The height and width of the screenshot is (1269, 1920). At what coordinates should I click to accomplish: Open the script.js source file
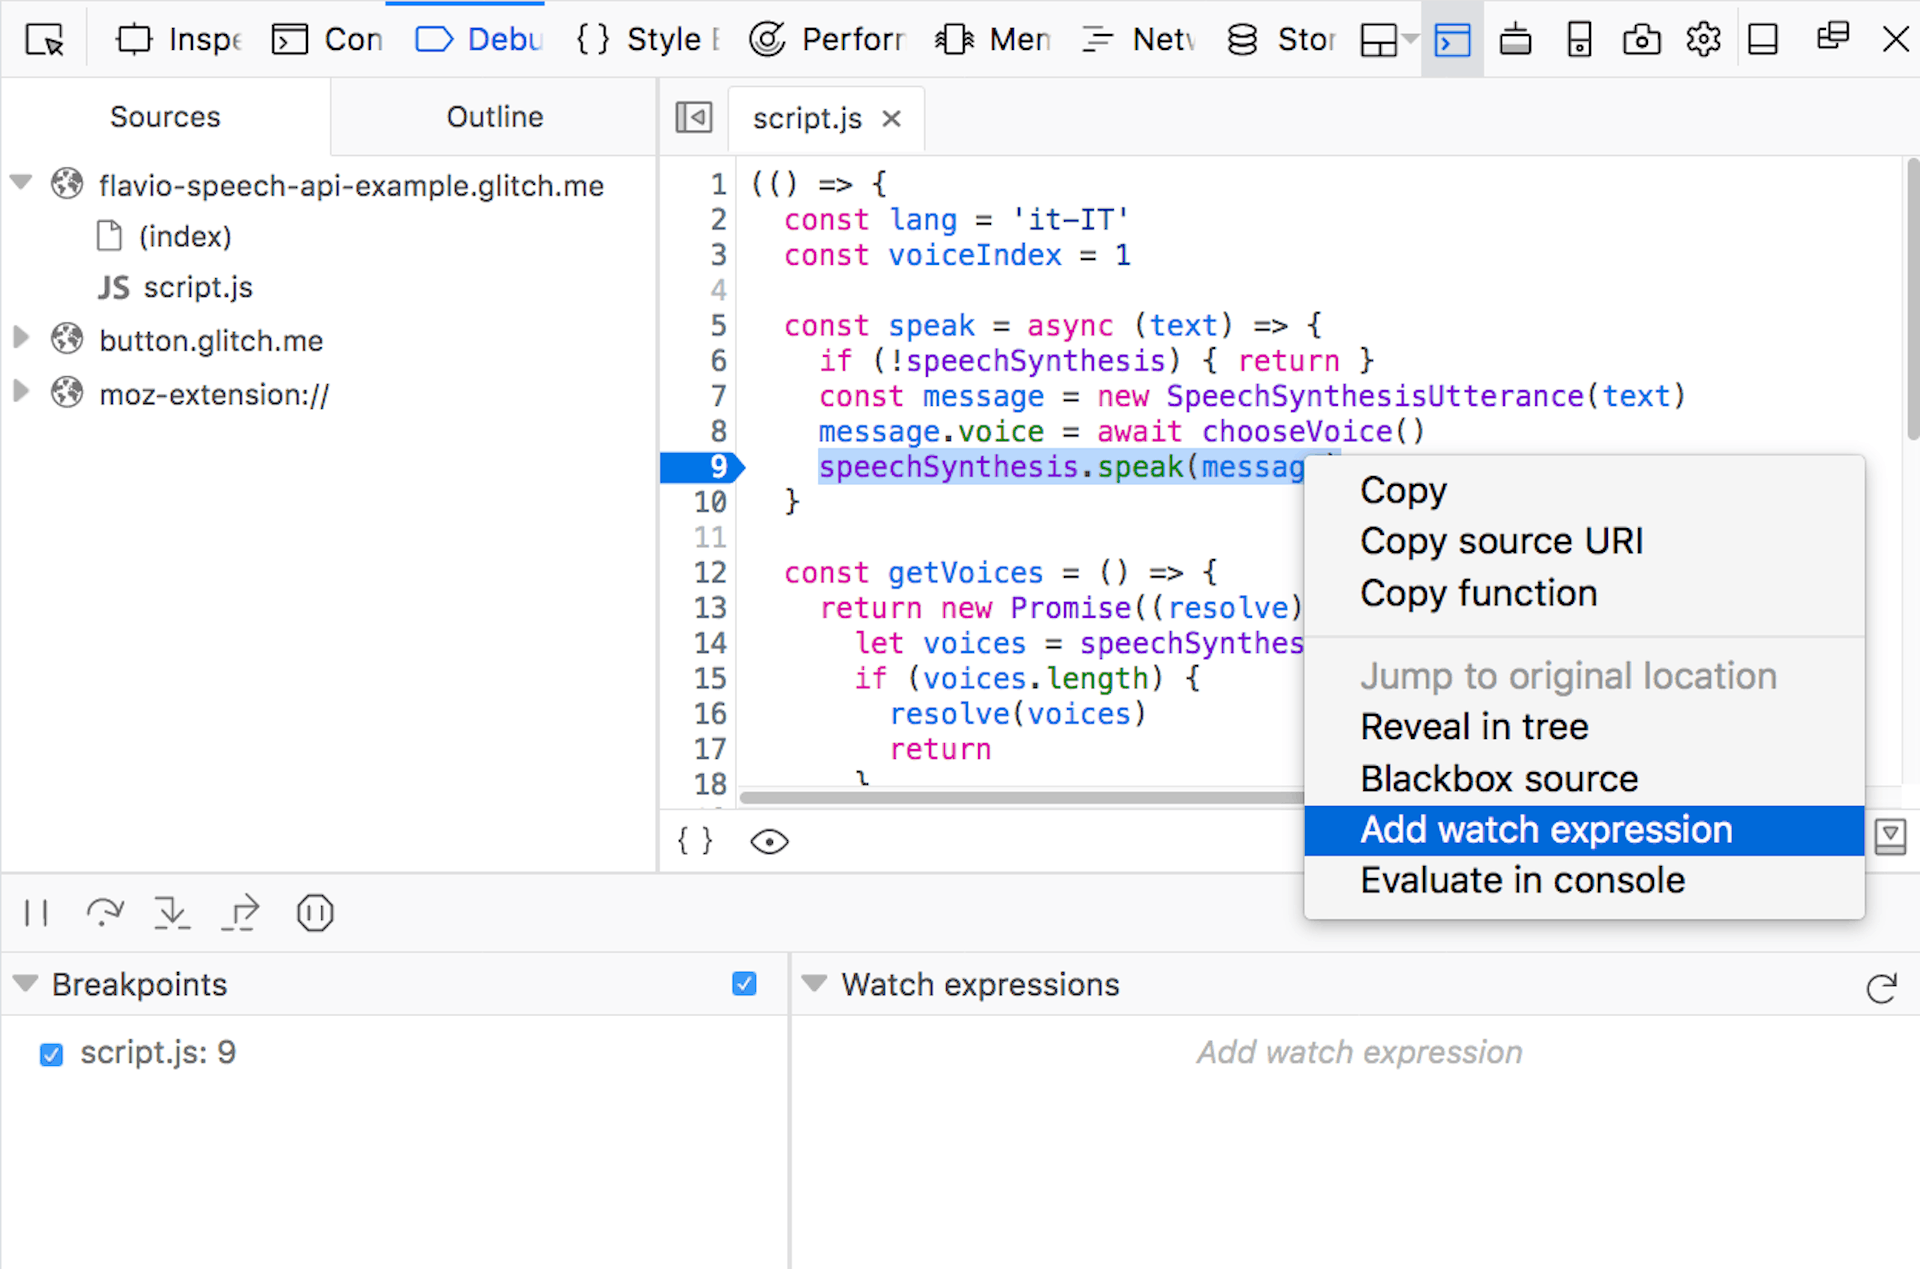(199, 287)
